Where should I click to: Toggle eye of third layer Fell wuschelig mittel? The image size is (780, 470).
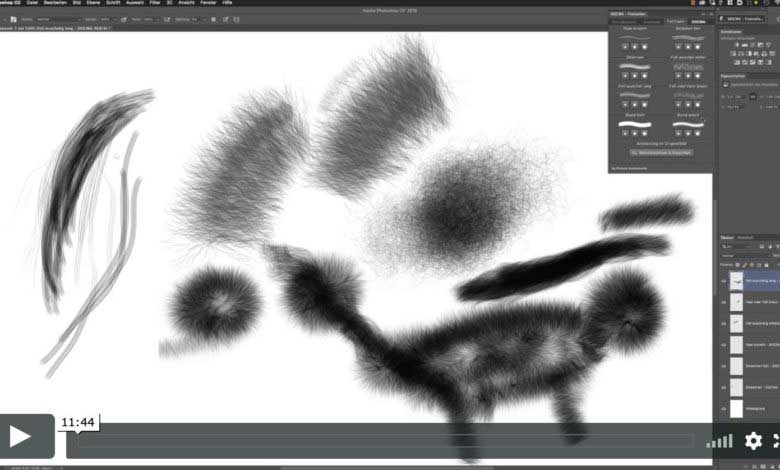[724, 324]
